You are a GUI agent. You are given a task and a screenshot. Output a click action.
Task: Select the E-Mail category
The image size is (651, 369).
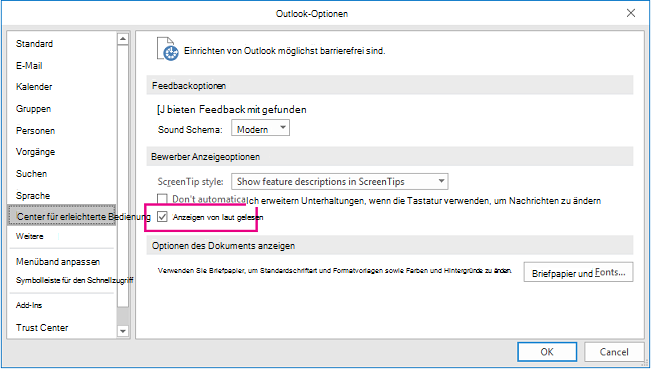(x=29, y=66)
